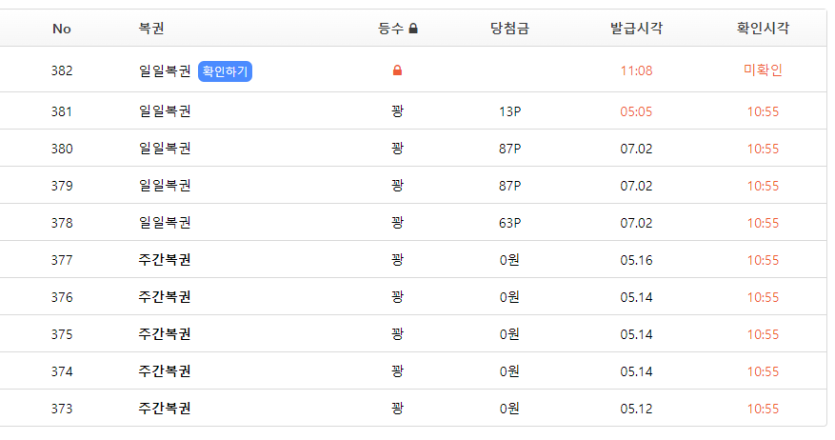Click the 05.16 issue date
This screenshot has width=835, height=440.
pyautogui.click(x=636, y=260)
